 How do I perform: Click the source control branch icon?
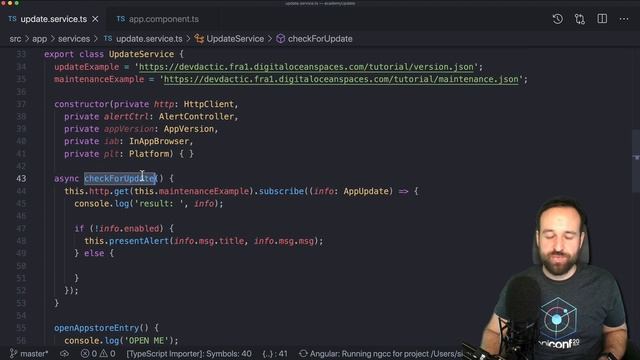13,353
